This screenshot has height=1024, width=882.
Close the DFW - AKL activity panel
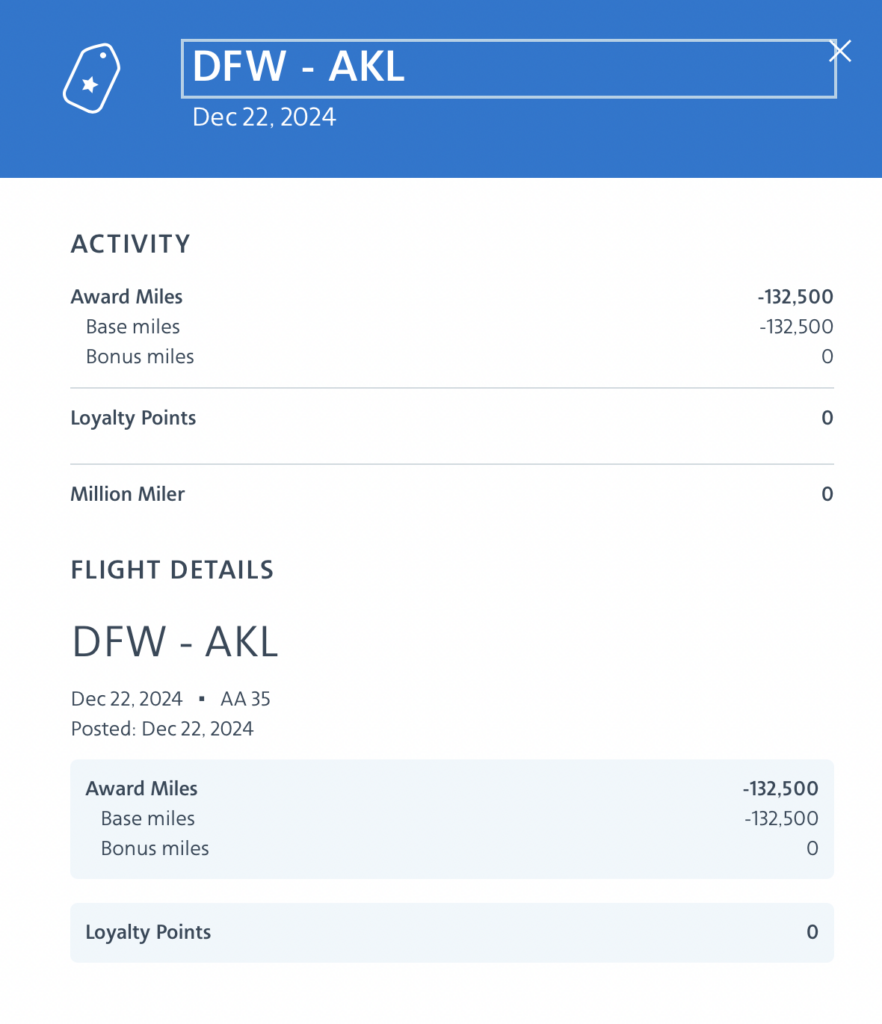coord(840,51)
